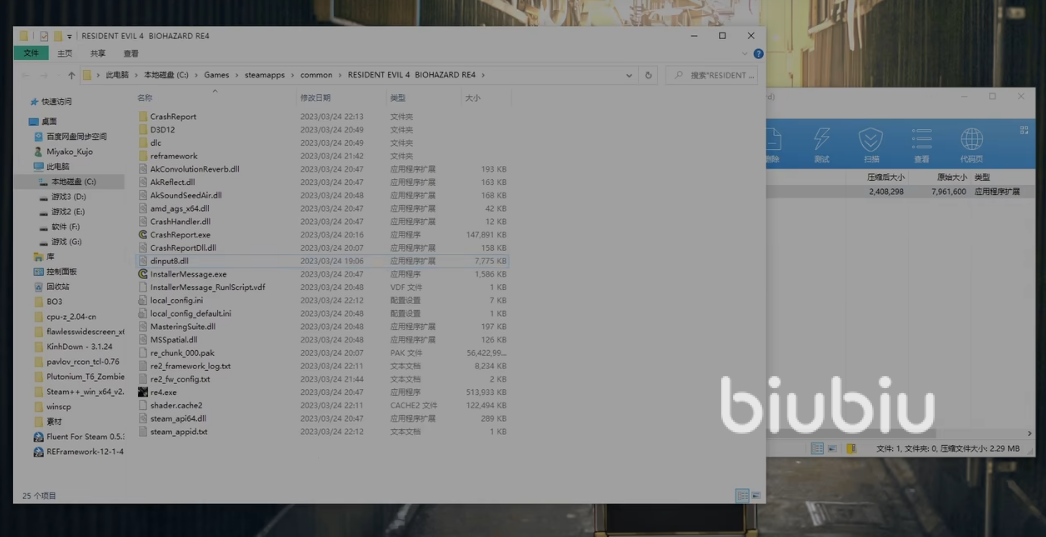Toggle properties checkmark in quick access toolbar
Screen dimensions: 1046x537
tap(44, 36)
